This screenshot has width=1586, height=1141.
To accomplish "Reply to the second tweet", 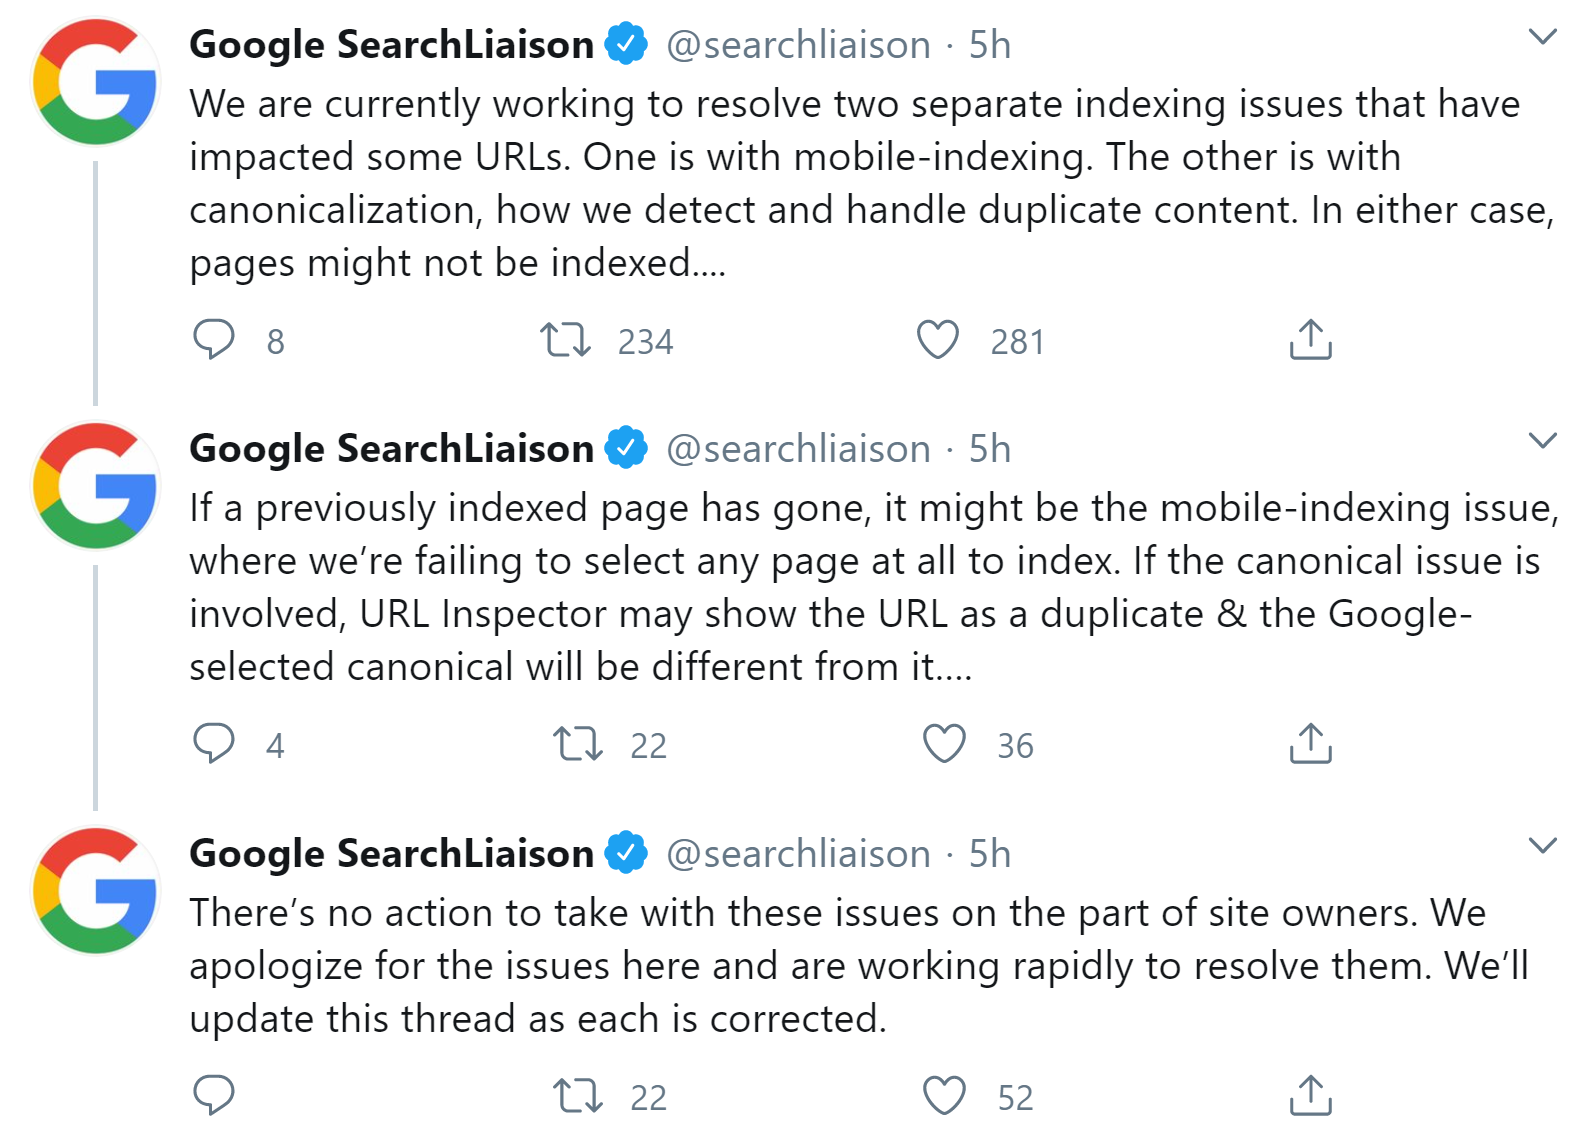I will [215, 743].
